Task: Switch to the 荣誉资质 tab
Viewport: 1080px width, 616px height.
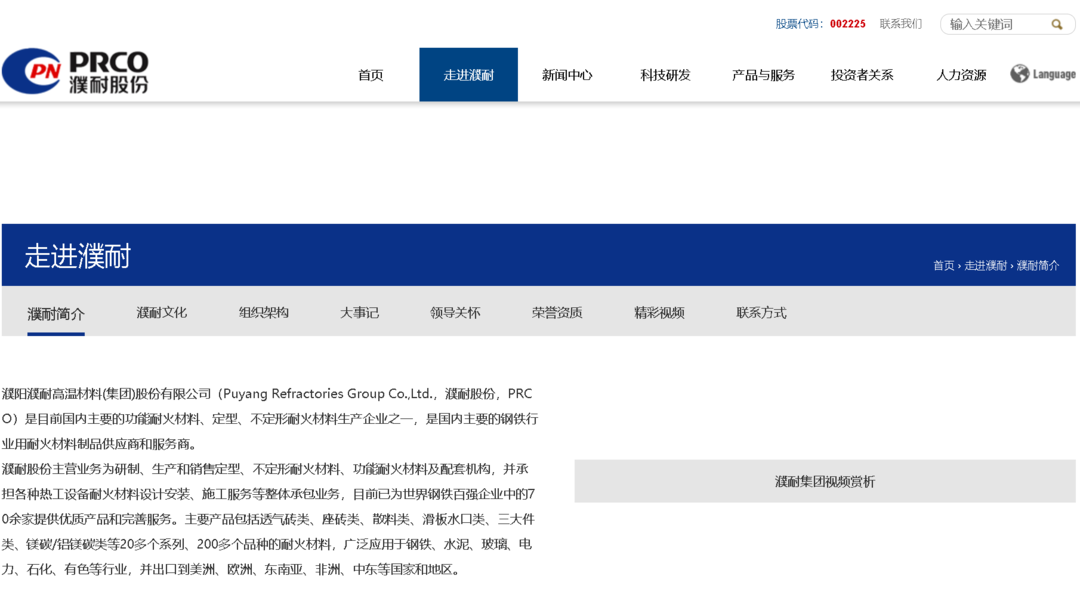Action: coord(557,313)
